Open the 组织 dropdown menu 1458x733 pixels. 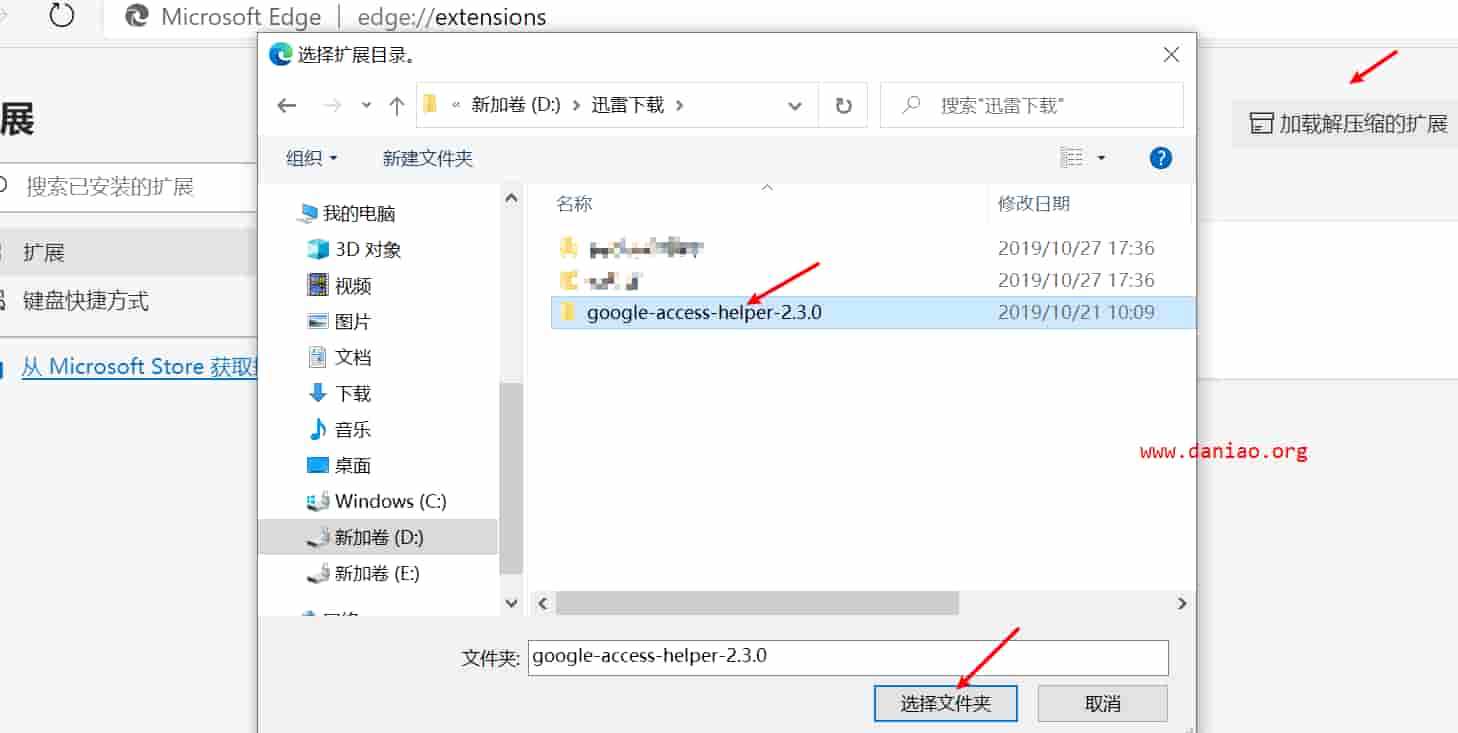point(312,158)
